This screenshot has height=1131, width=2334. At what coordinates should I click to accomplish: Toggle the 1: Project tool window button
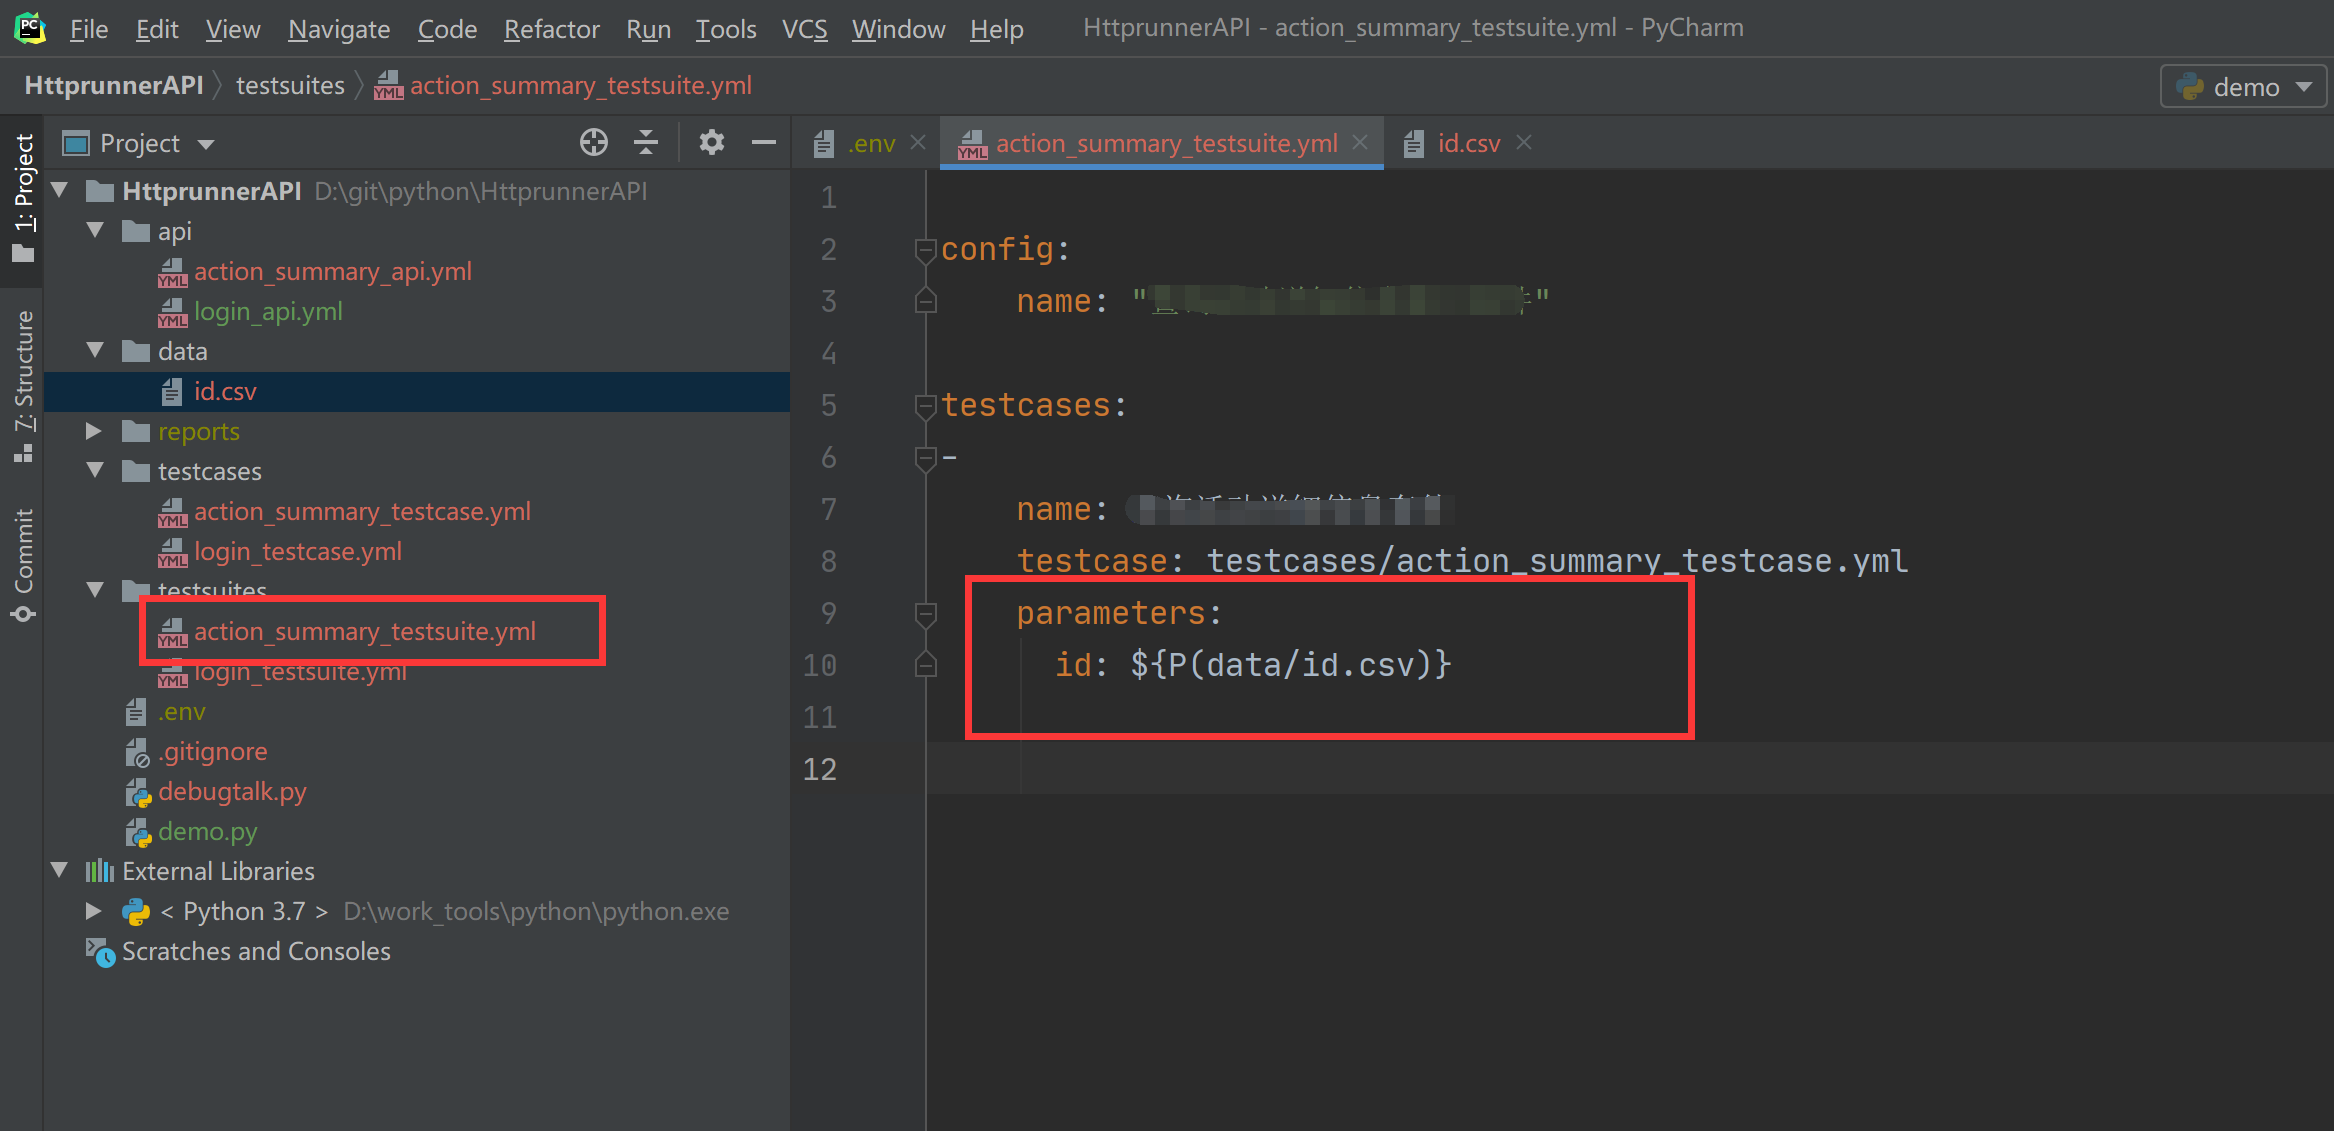click(x=23, y=196)
